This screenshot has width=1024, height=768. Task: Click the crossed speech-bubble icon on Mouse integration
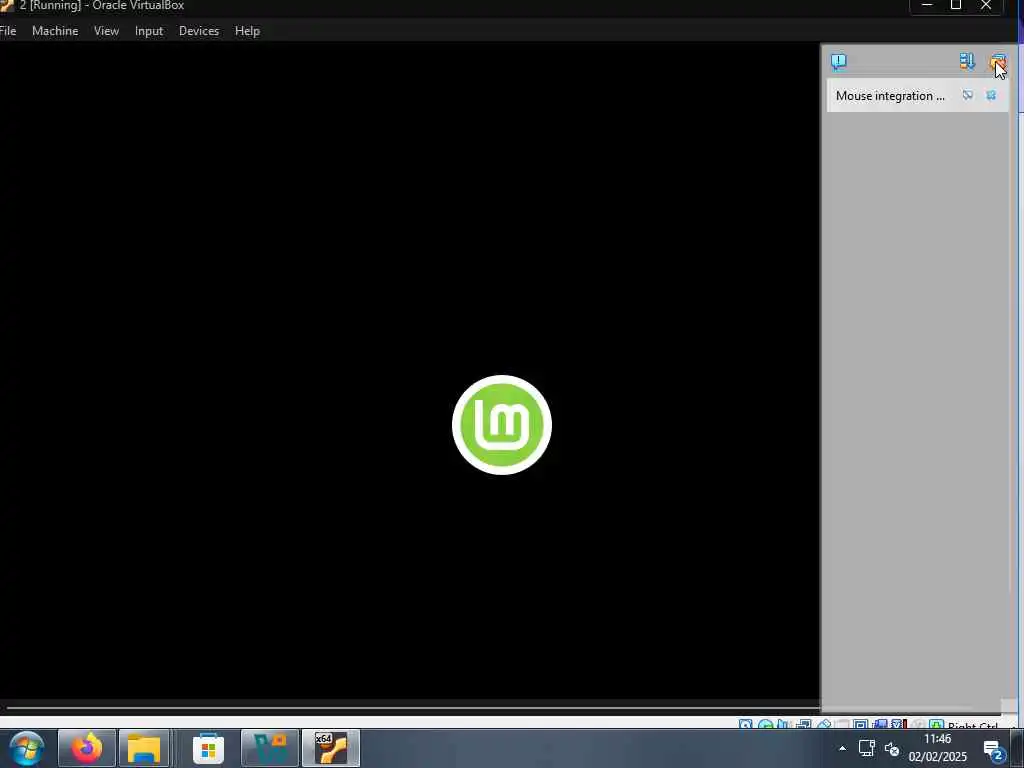pos(967,95)
